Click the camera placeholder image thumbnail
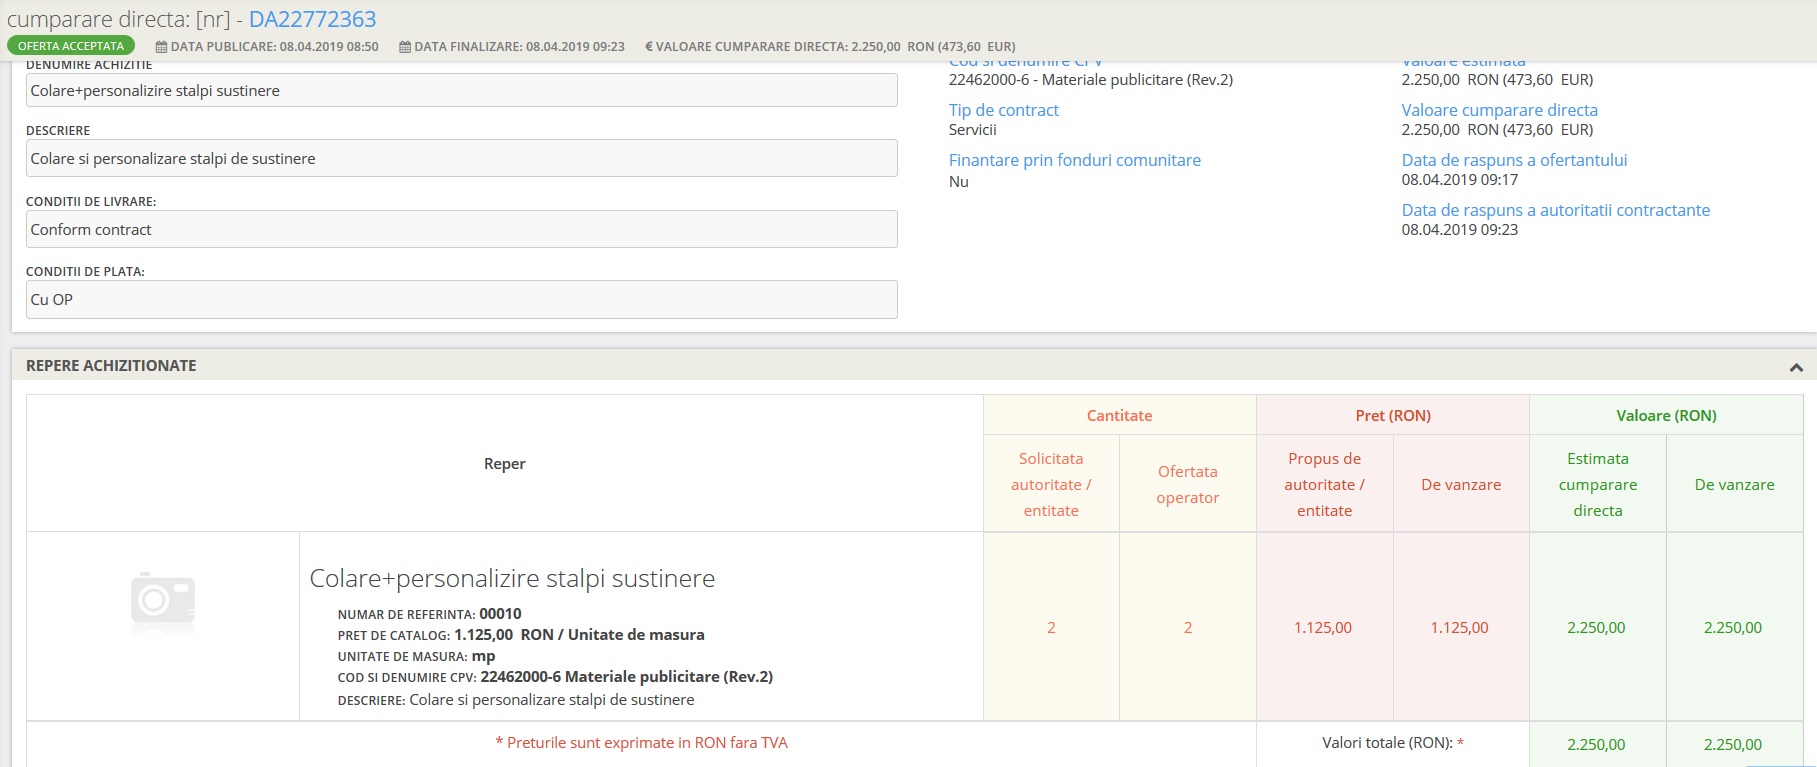 [x=163, y=602]
